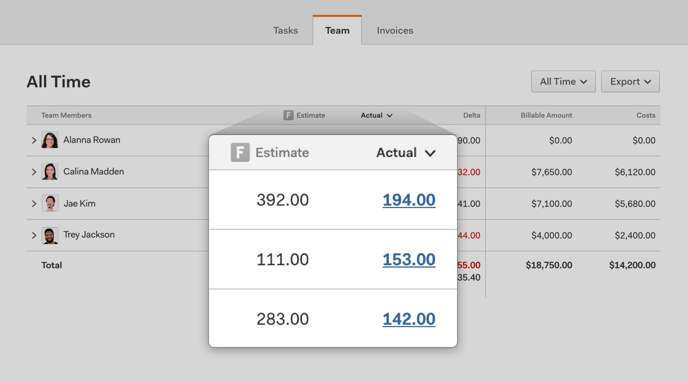Click the Delta column header
Image resolution: width=688 pixels, height=382 pixels.
tap(472, 115)
